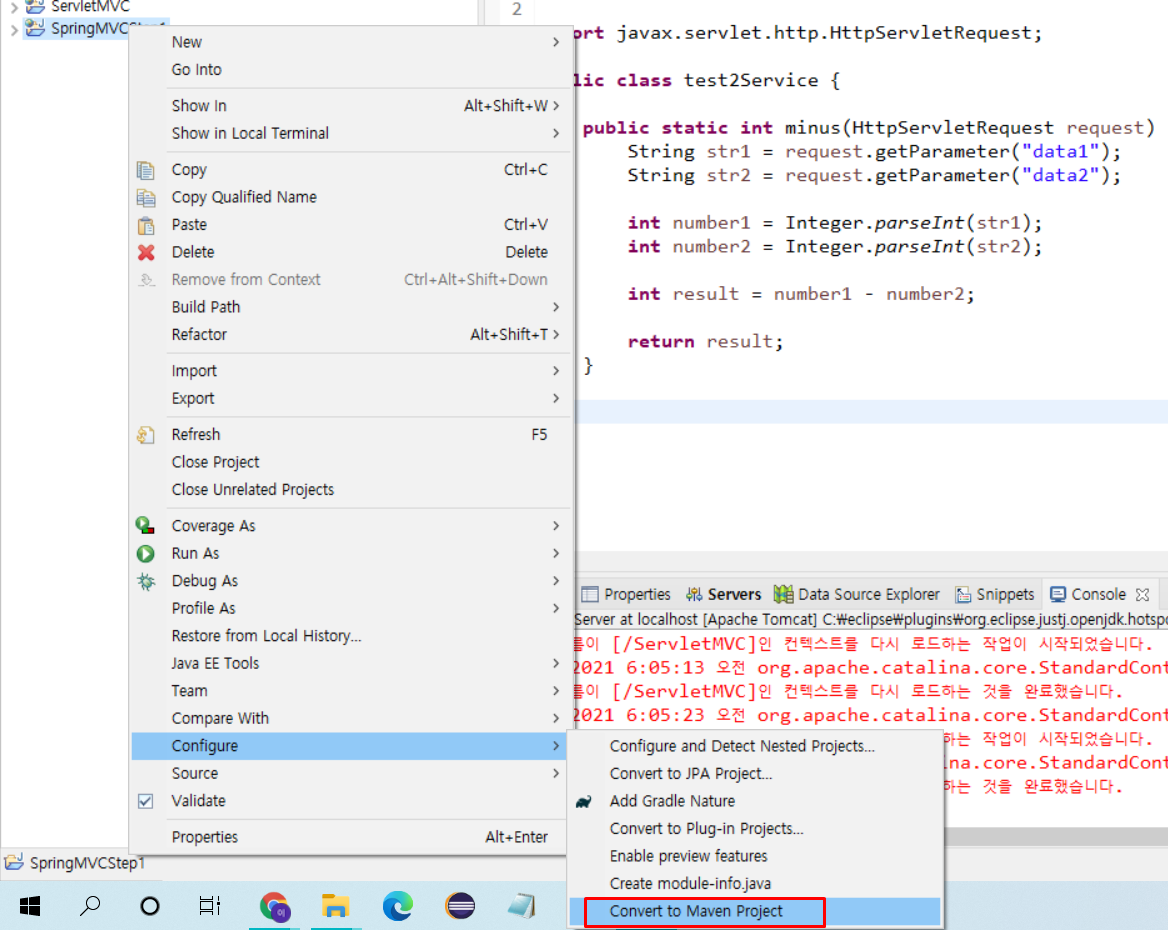Click Go Into menu entry

pyautogui.click(x=349, y=70)
